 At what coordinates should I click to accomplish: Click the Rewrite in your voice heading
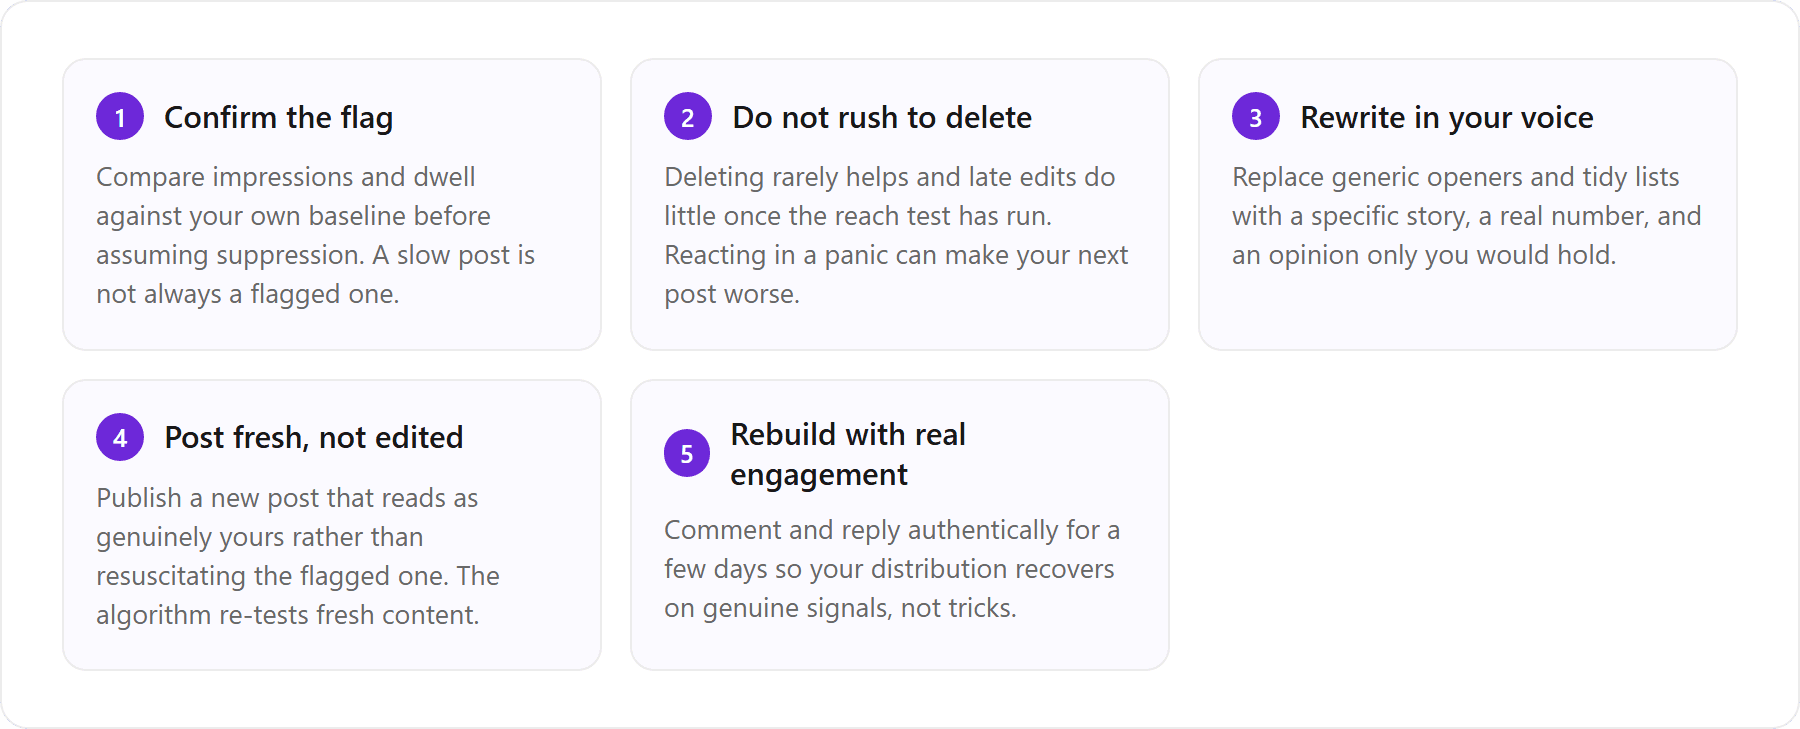(x=1447, y=118)
